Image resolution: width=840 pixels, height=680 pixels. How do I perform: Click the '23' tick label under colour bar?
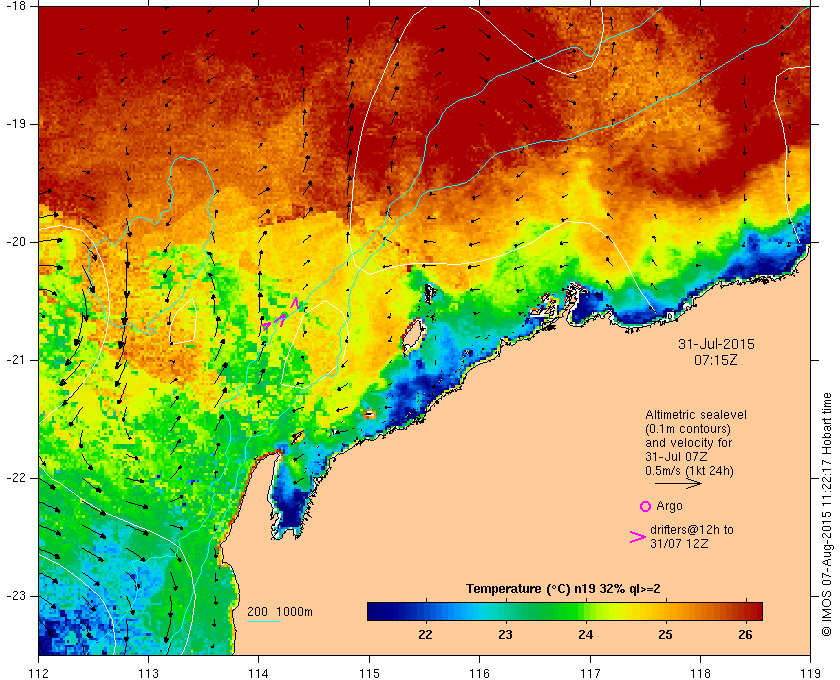(505, 634)
